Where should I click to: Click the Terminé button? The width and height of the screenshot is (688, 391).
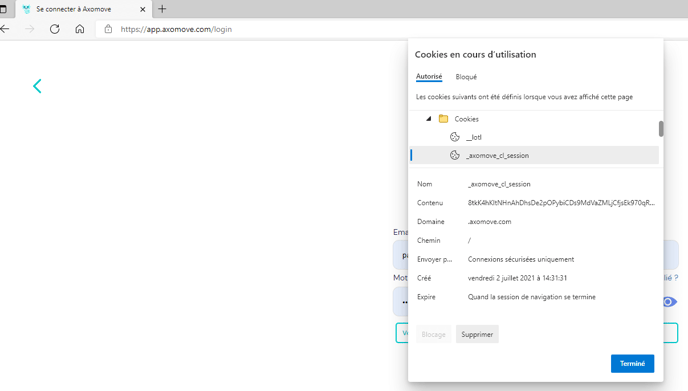click(632, 363)
